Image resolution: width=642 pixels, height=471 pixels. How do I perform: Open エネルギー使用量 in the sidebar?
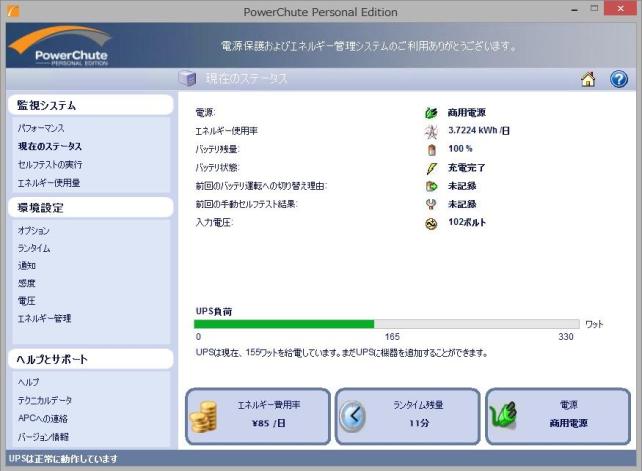click(49, 183)
